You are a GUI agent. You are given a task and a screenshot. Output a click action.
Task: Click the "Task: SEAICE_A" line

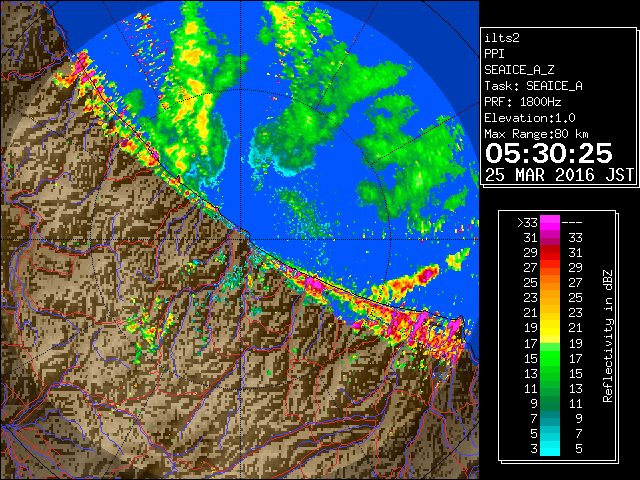coord(533,86)
